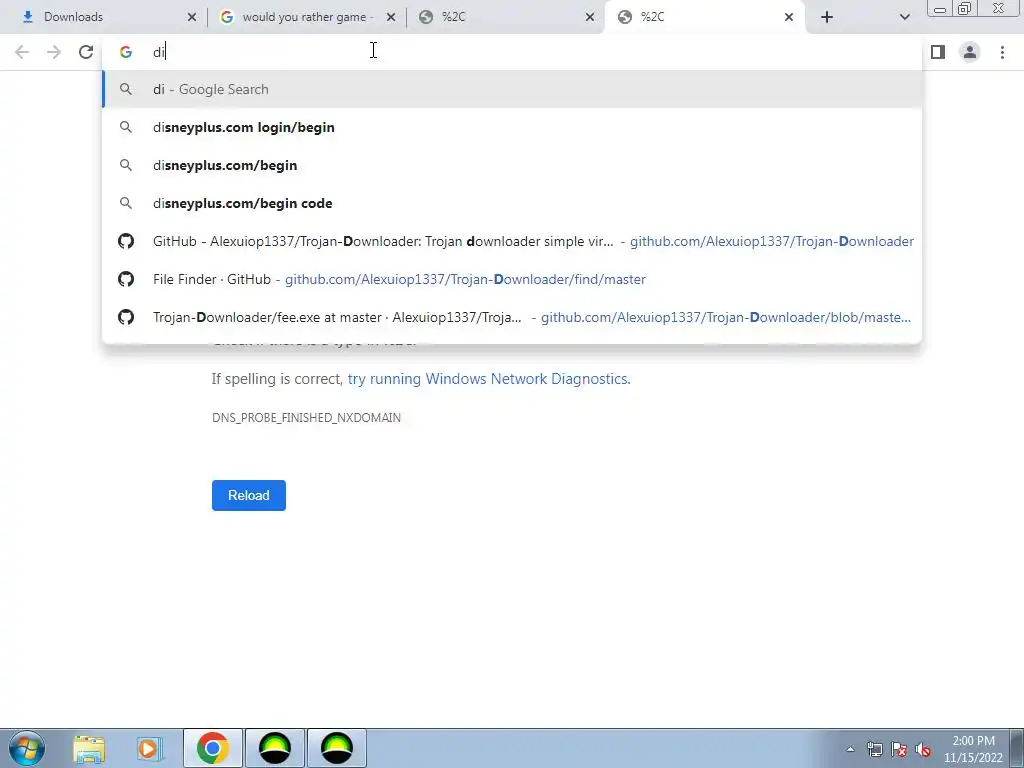Screen dimensions: 1024x768
Task: Close the Downloads tab
Action: point(191,17)
